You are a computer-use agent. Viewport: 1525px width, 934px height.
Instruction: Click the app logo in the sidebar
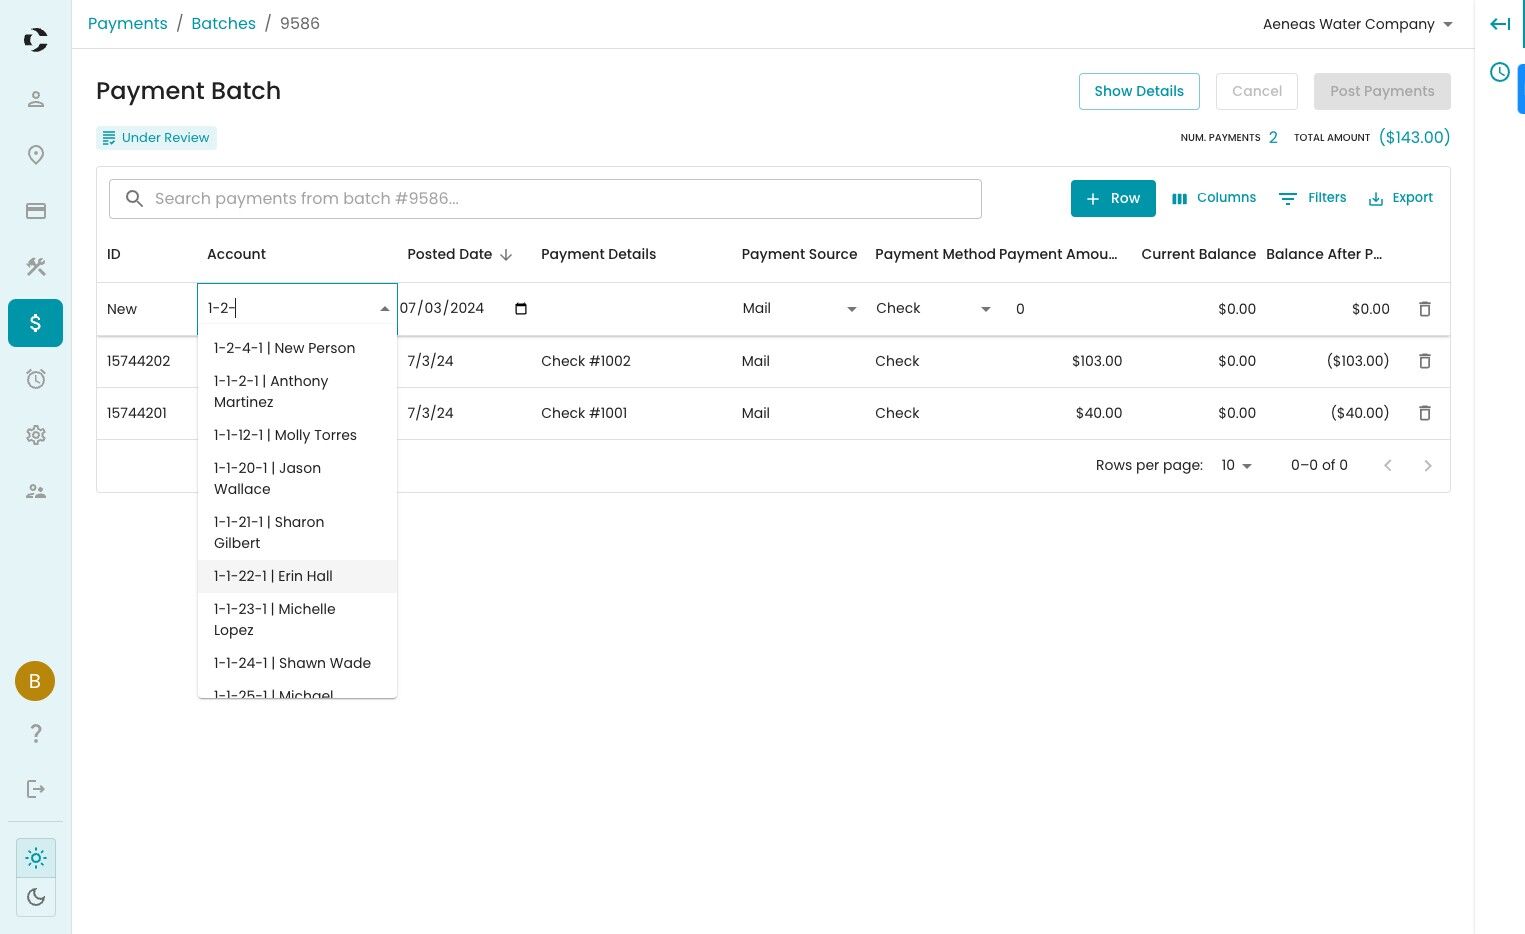(x=36, y=40)
